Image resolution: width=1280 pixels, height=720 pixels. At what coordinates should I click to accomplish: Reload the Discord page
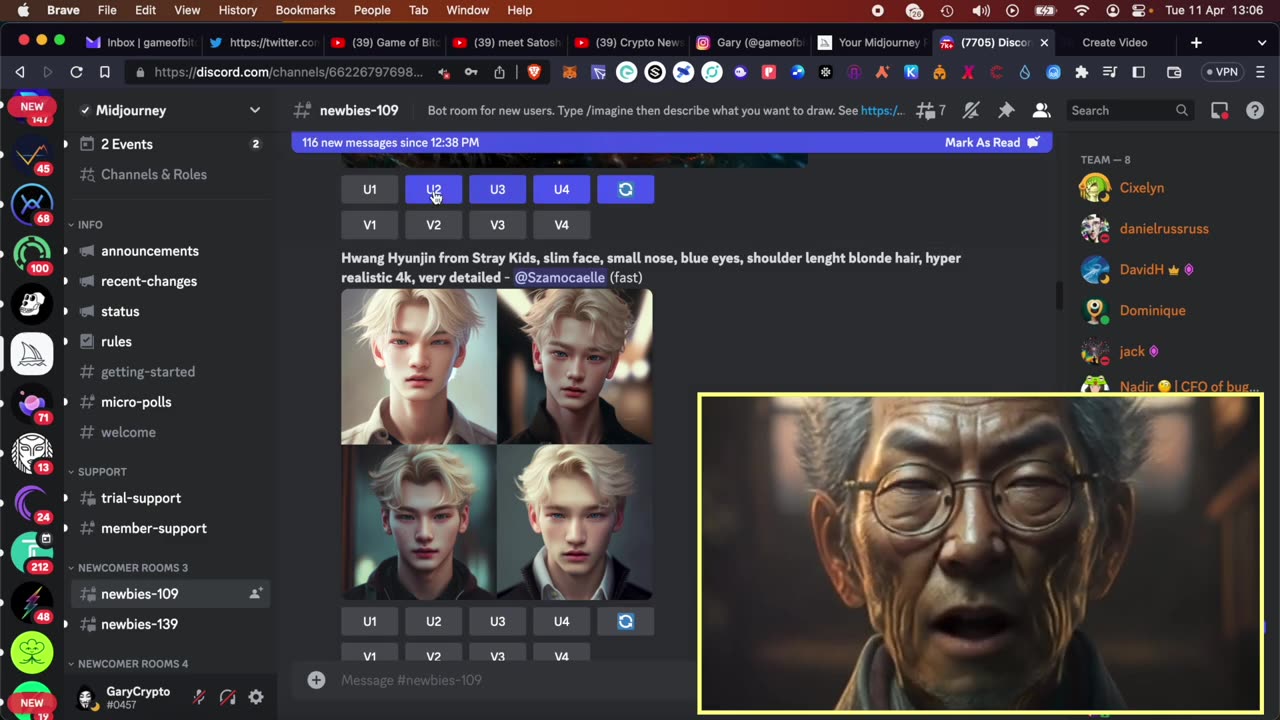[x=76, y=72]
